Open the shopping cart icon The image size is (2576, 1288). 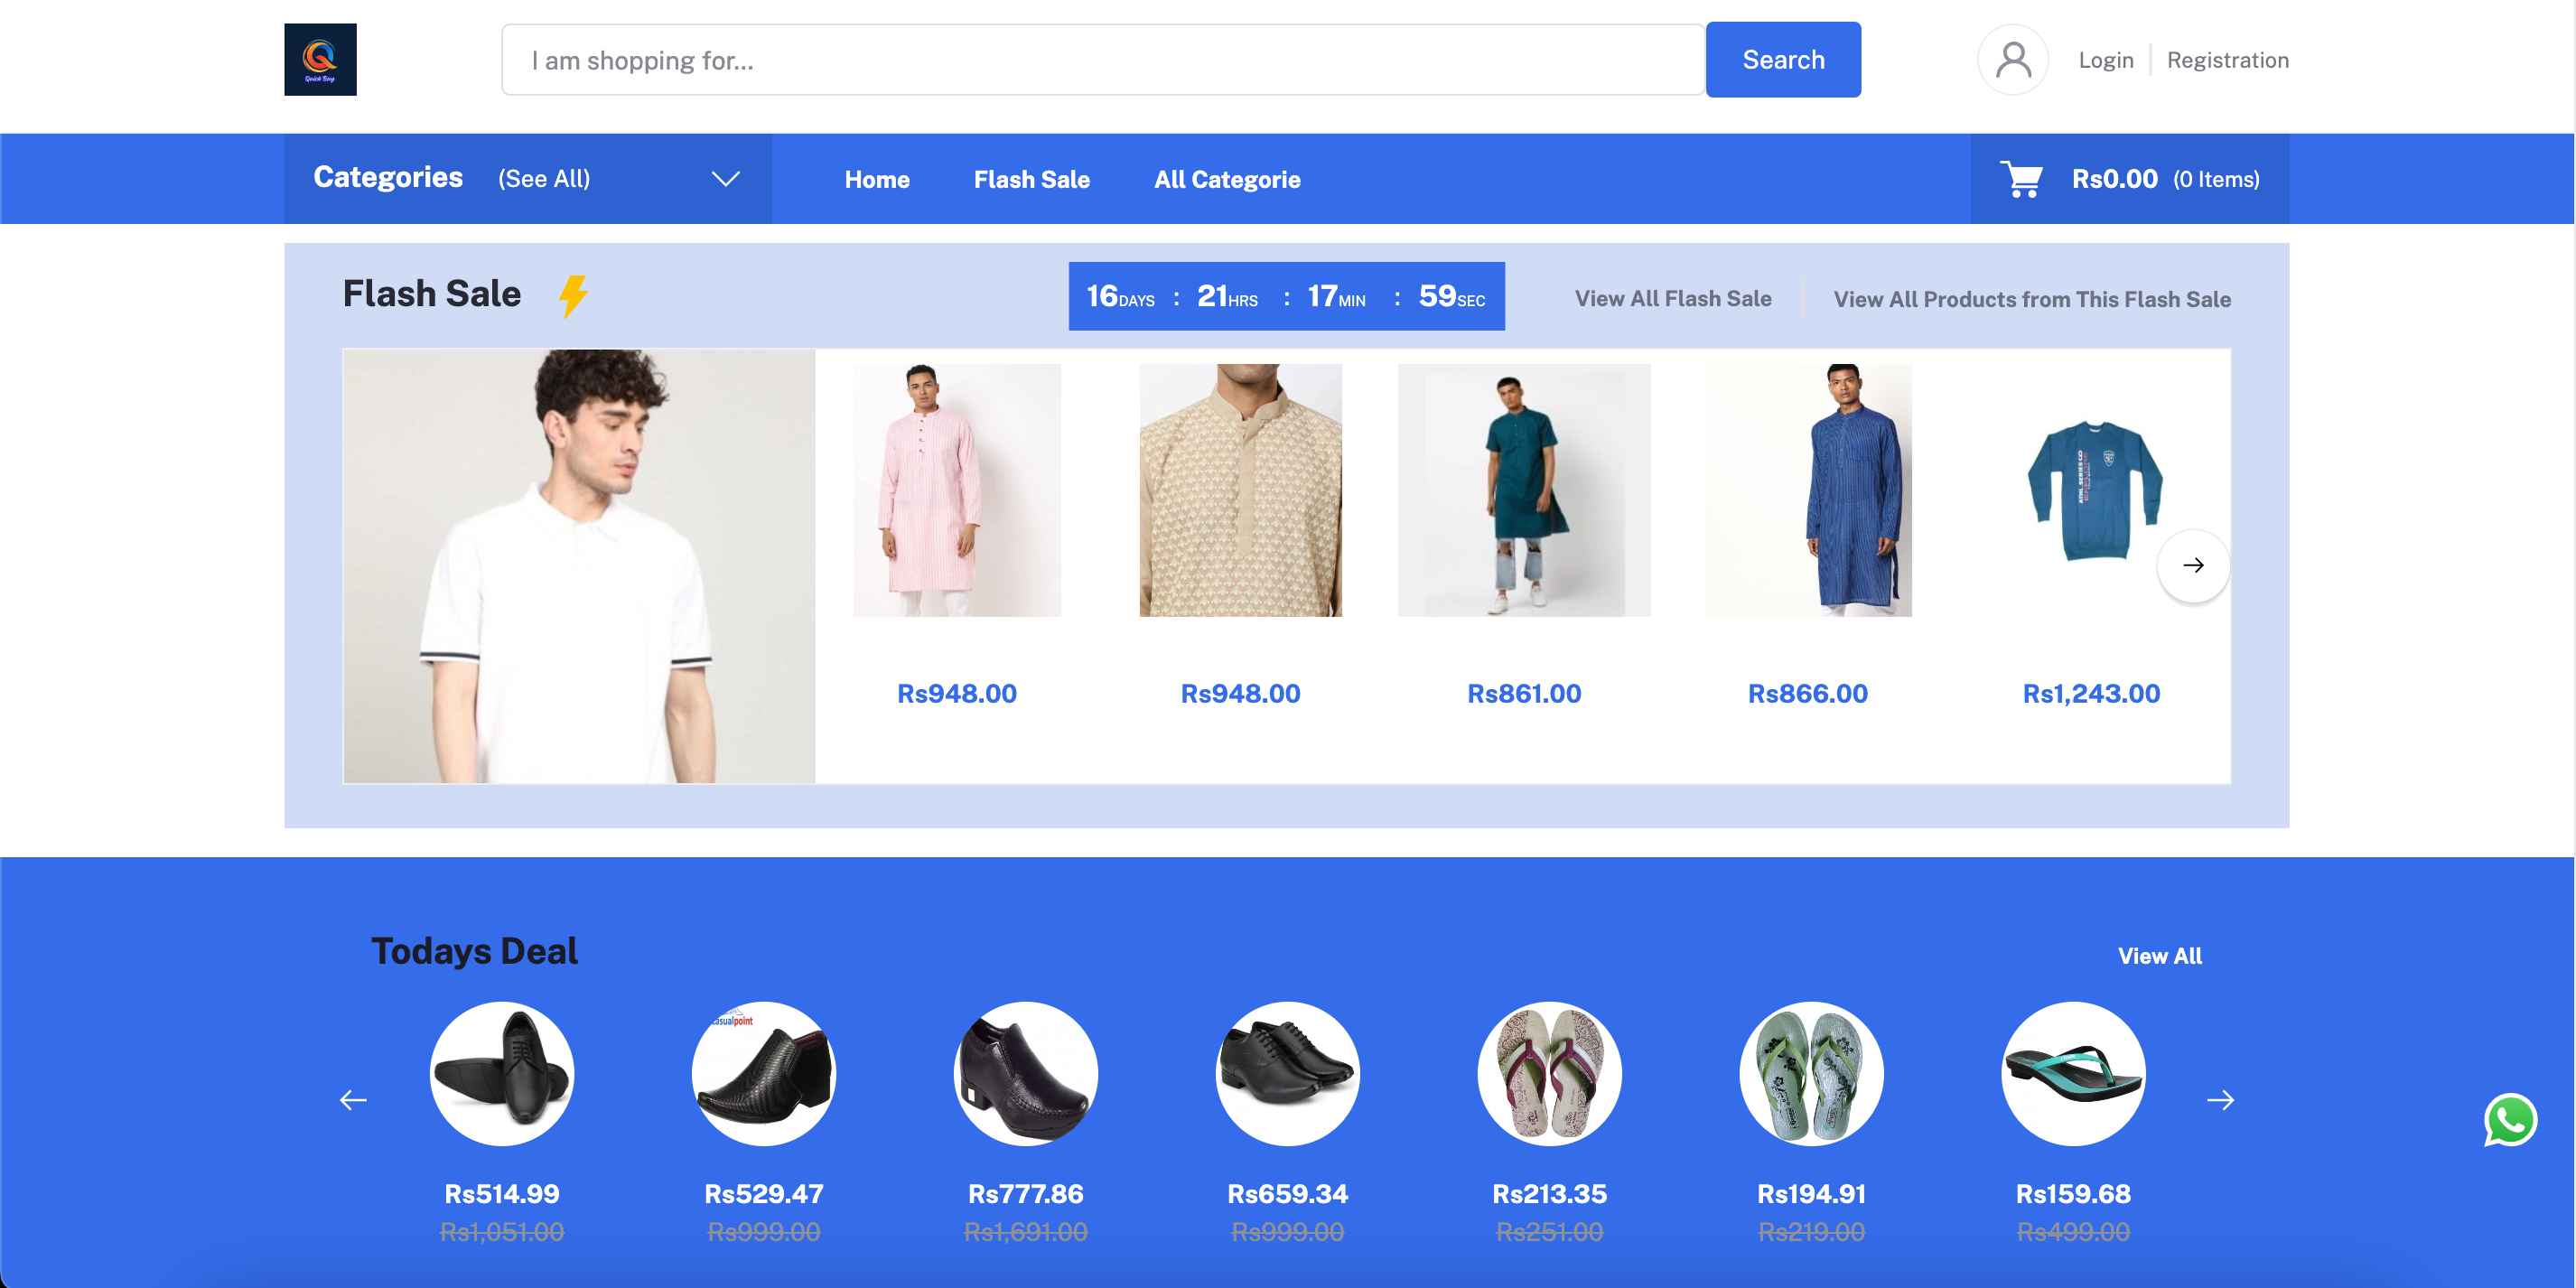coord(2021,179)
